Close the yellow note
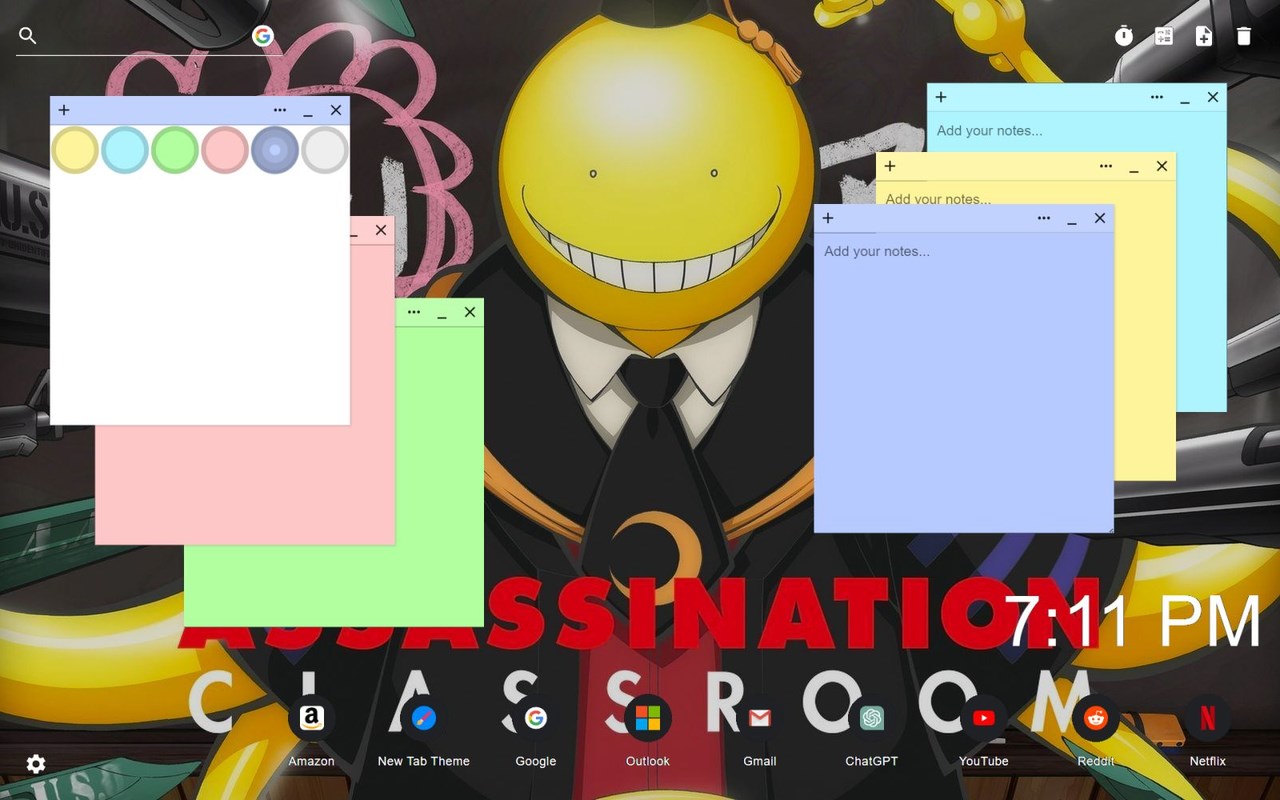The width and height of the screenshot is (1280, 800). (x=1162, y=166)
